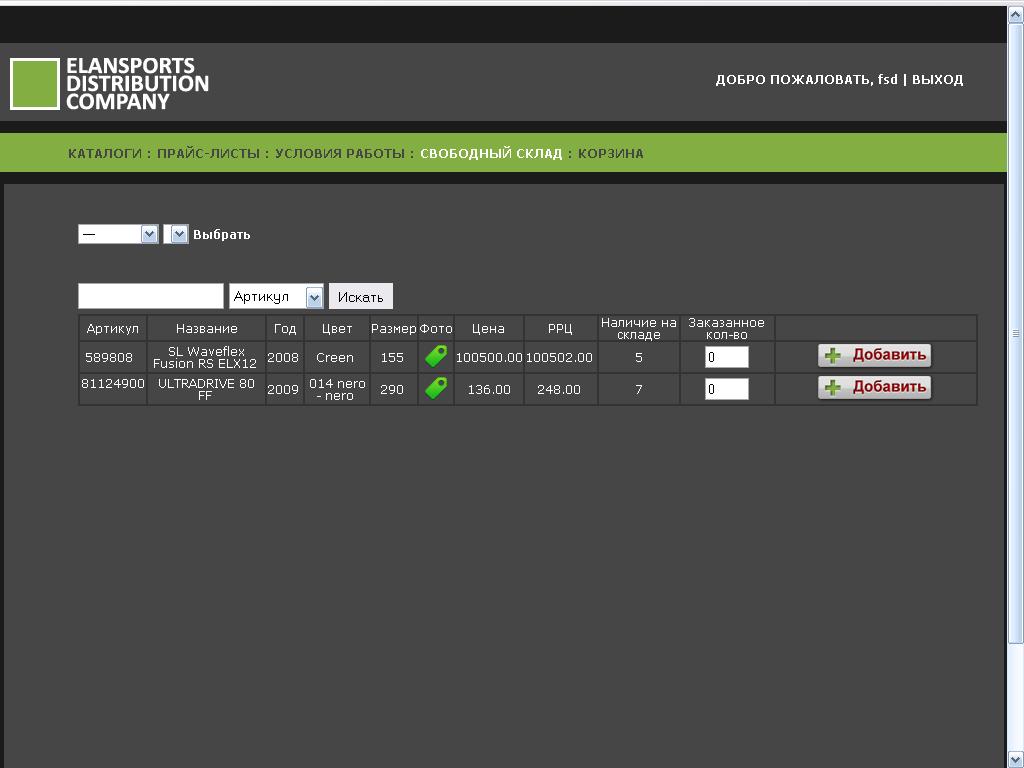1024x768 pixels.
Task: Click ELANSPORTS DISTRIBUTION COMPANY title text
Action: 137,84
